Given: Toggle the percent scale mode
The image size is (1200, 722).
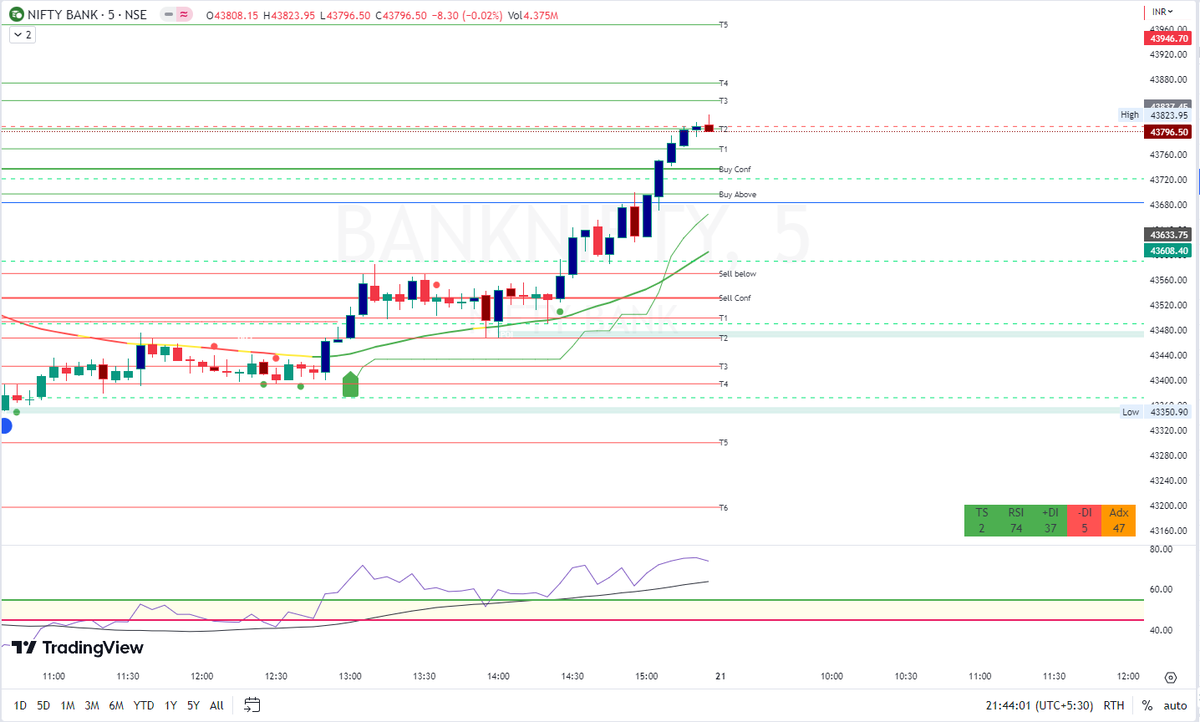Looking at the screenshot, I should pos(1146,705).
